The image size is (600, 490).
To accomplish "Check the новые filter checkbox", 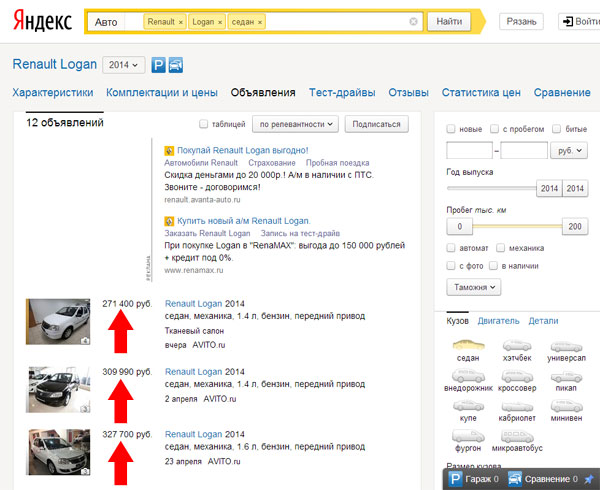I will [451, 129].
